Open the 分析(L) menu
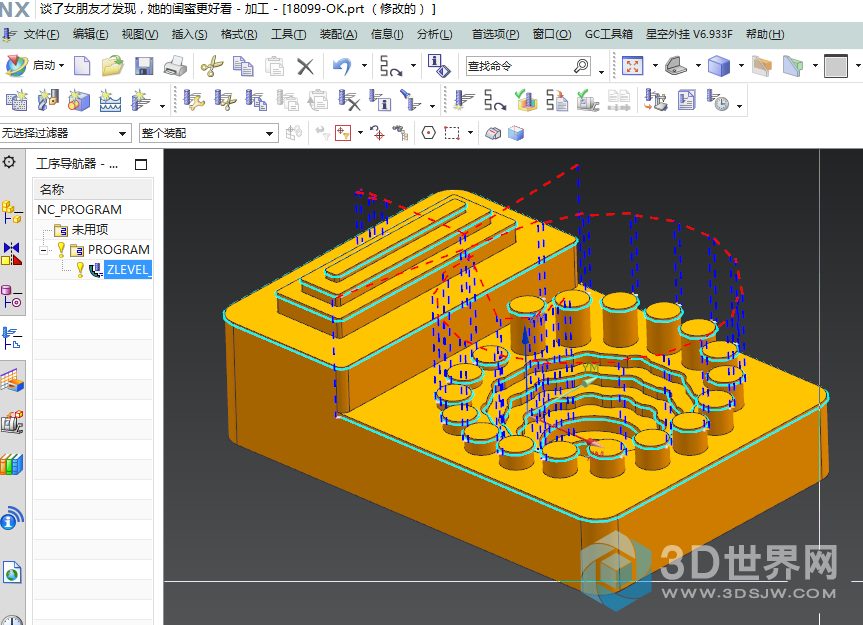863x625 pixels. pos(434,34)
